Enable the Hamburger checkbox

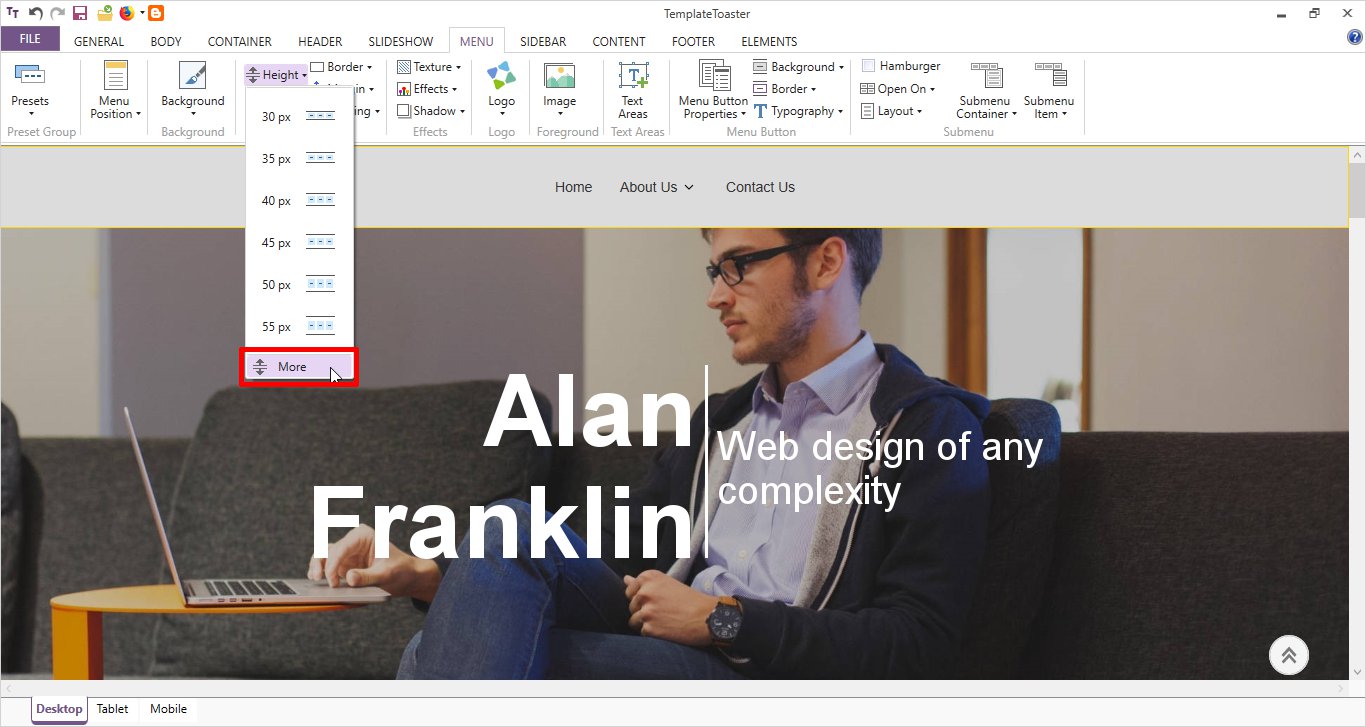point(869,66)
